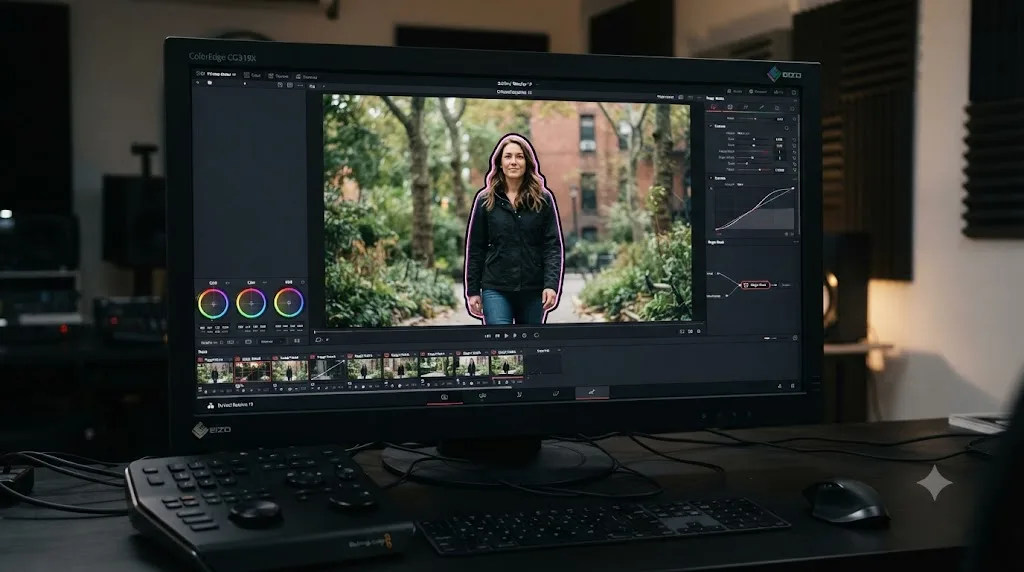Open the second palette tab icon in right panel
Viewport: 1024px width, 572px height.
730,107
